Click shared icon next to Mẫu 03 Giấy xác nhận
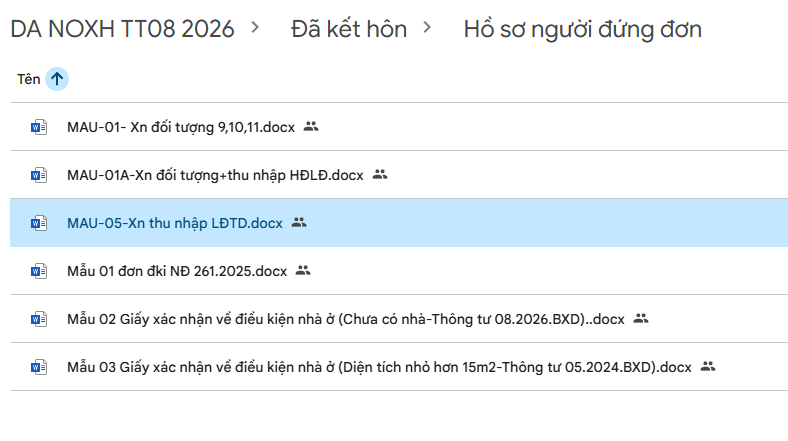This screenshot has width=788, height=441. (707, 367)
